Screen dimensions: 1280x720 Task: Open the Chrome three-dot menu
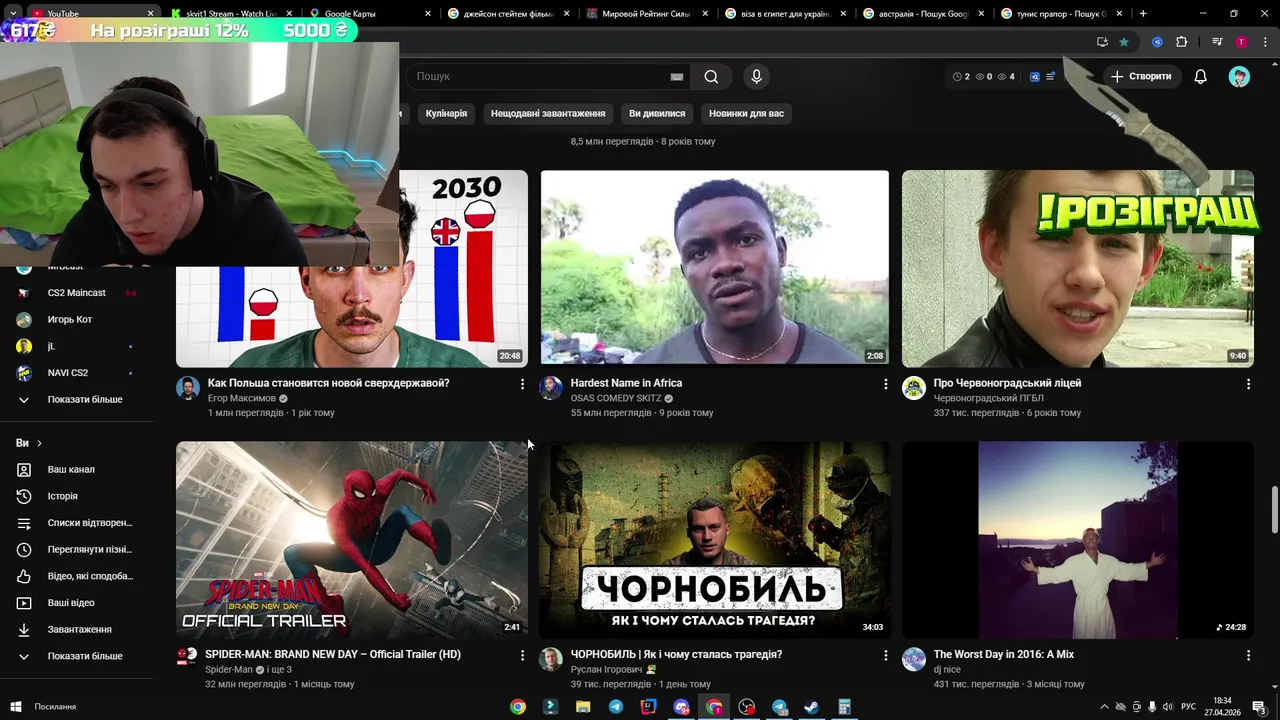1264,42
